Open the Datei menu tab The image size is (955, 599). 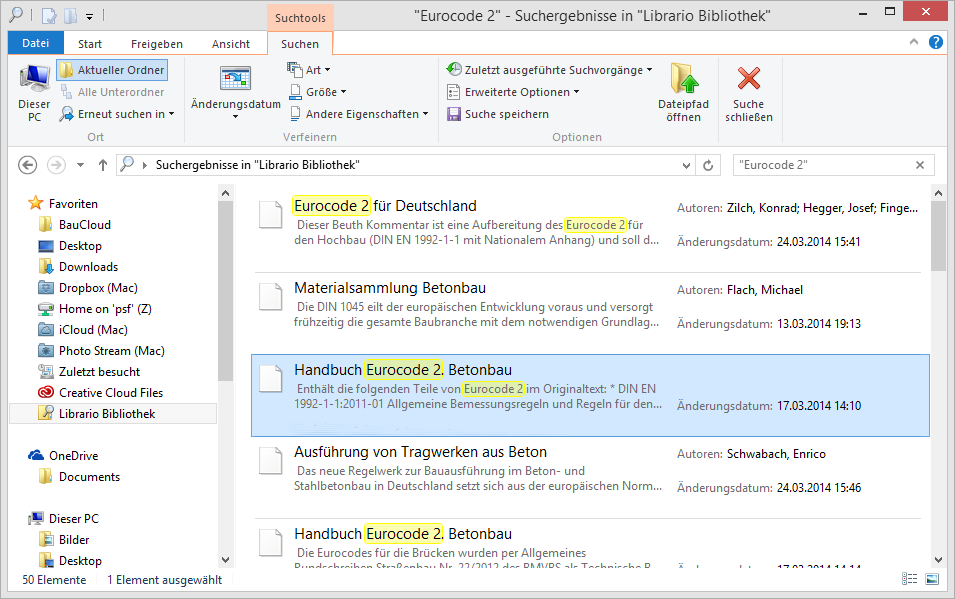[x=35, y=44]
